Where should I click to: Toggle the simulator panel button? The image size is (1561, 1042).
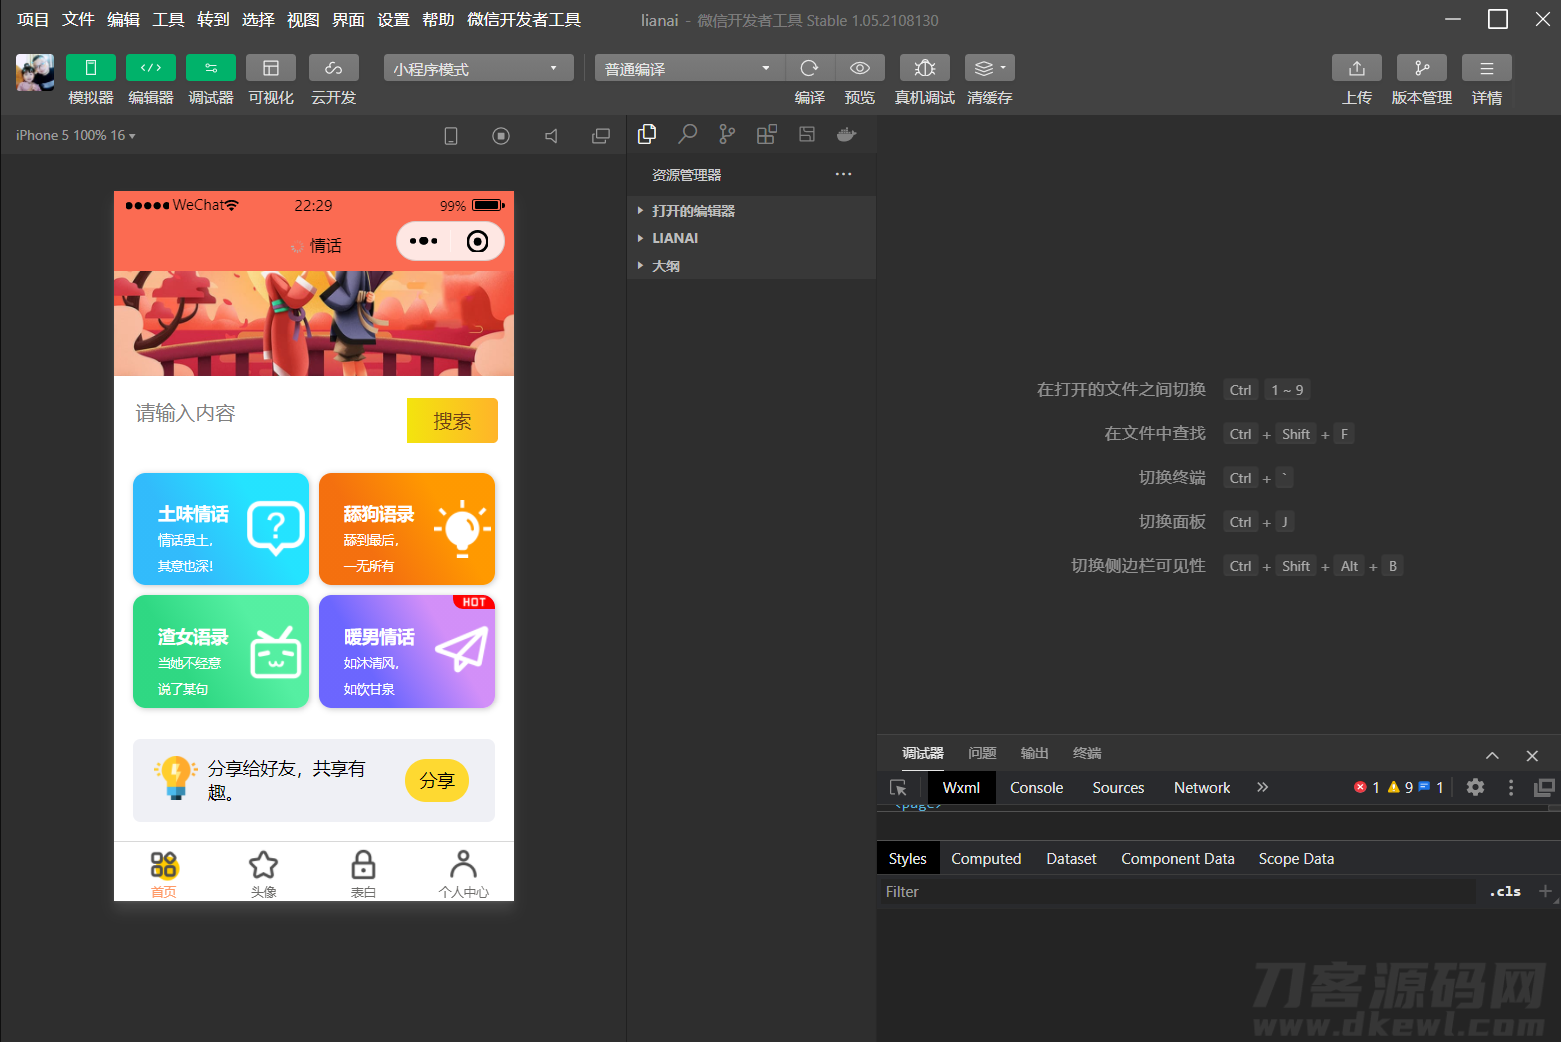pos(90,68)
